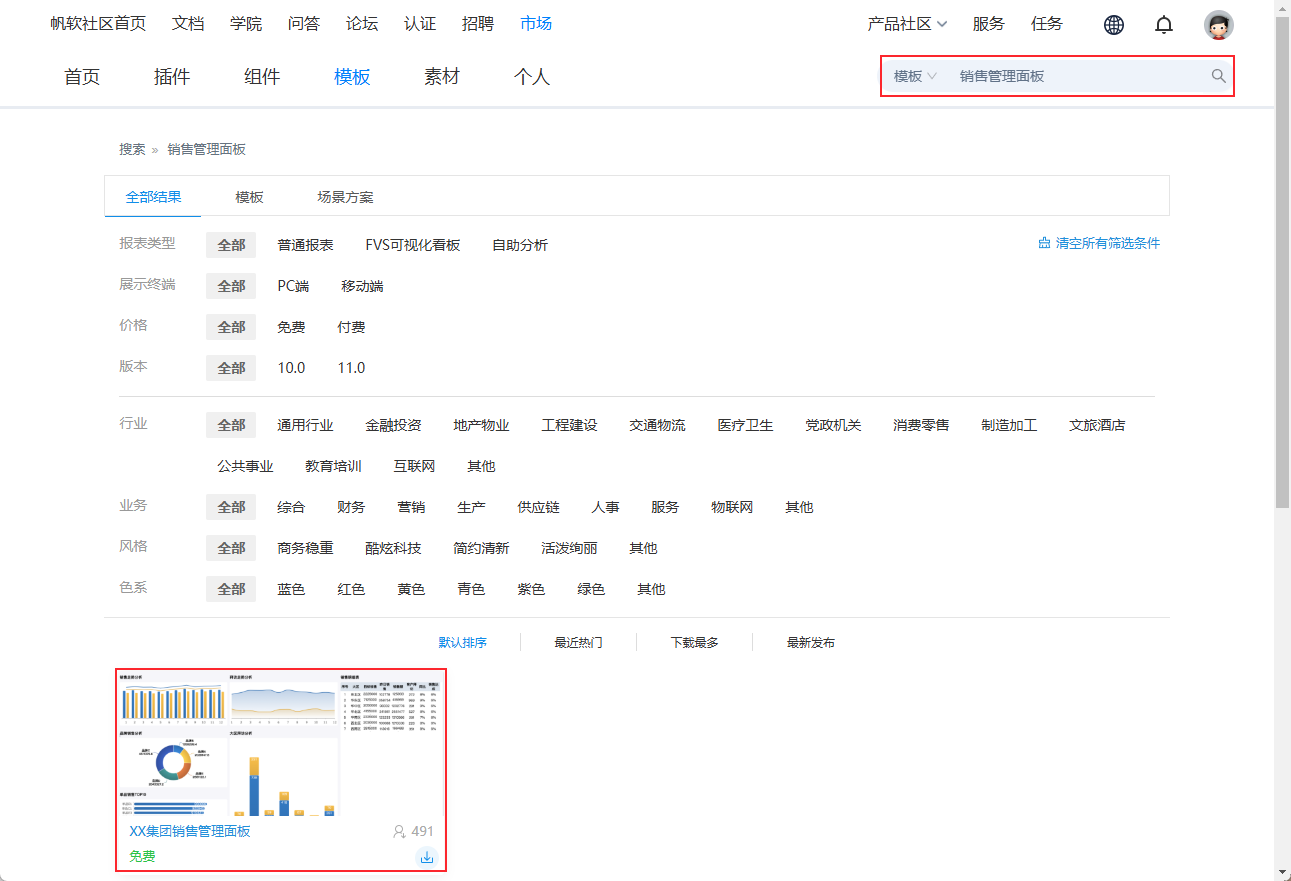This screenshot has height=881, width=1291.
Task: Click the user avatar icon
Action: point(1218,25)
